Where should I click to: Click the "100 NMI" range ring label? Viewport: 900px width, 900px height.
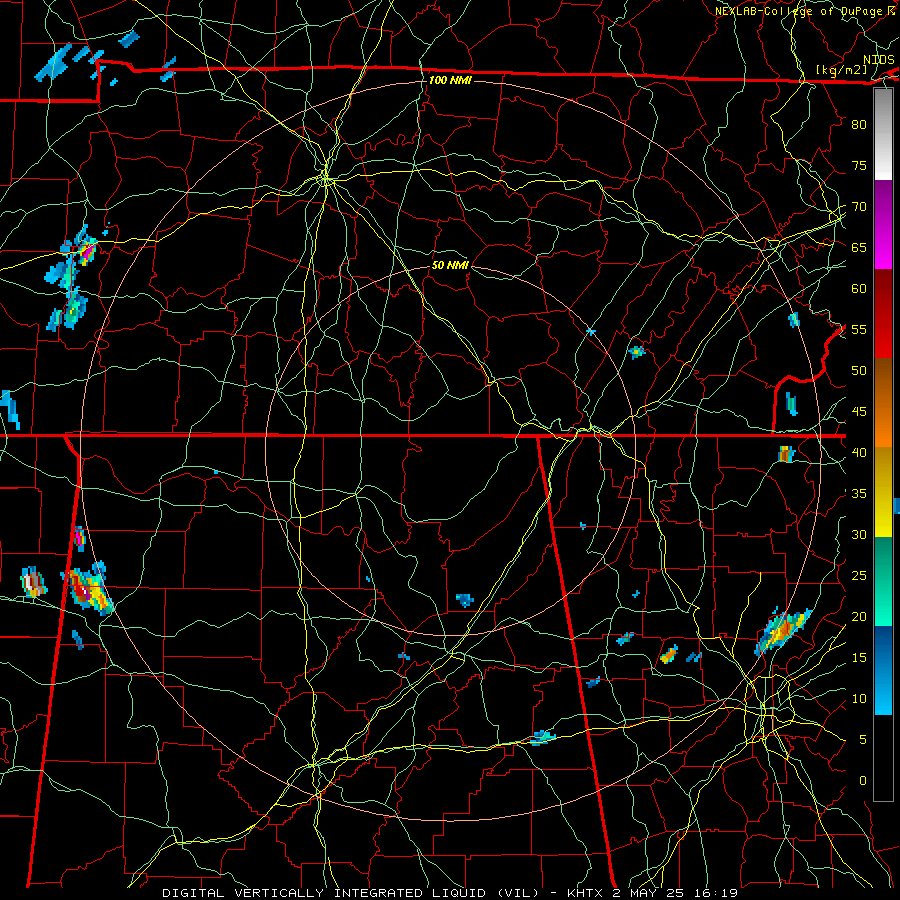(x=450, y=80)
